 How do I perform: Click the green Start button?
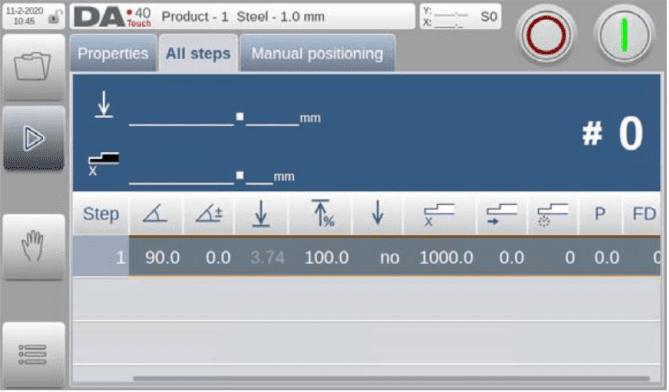[624, 35]
